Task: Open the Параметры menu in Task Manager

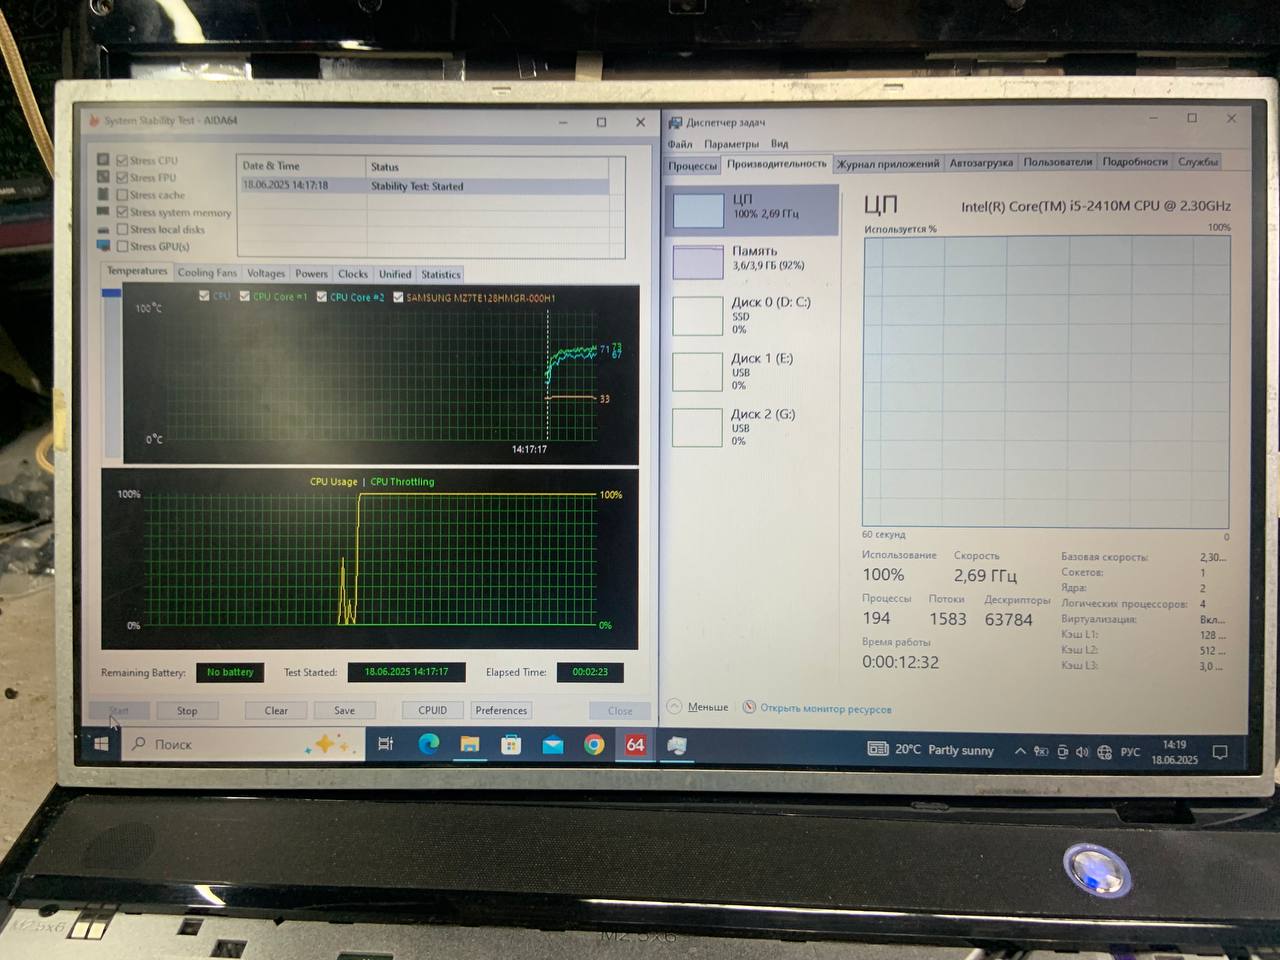Action: pyautogui.click(x=731, y=144)
